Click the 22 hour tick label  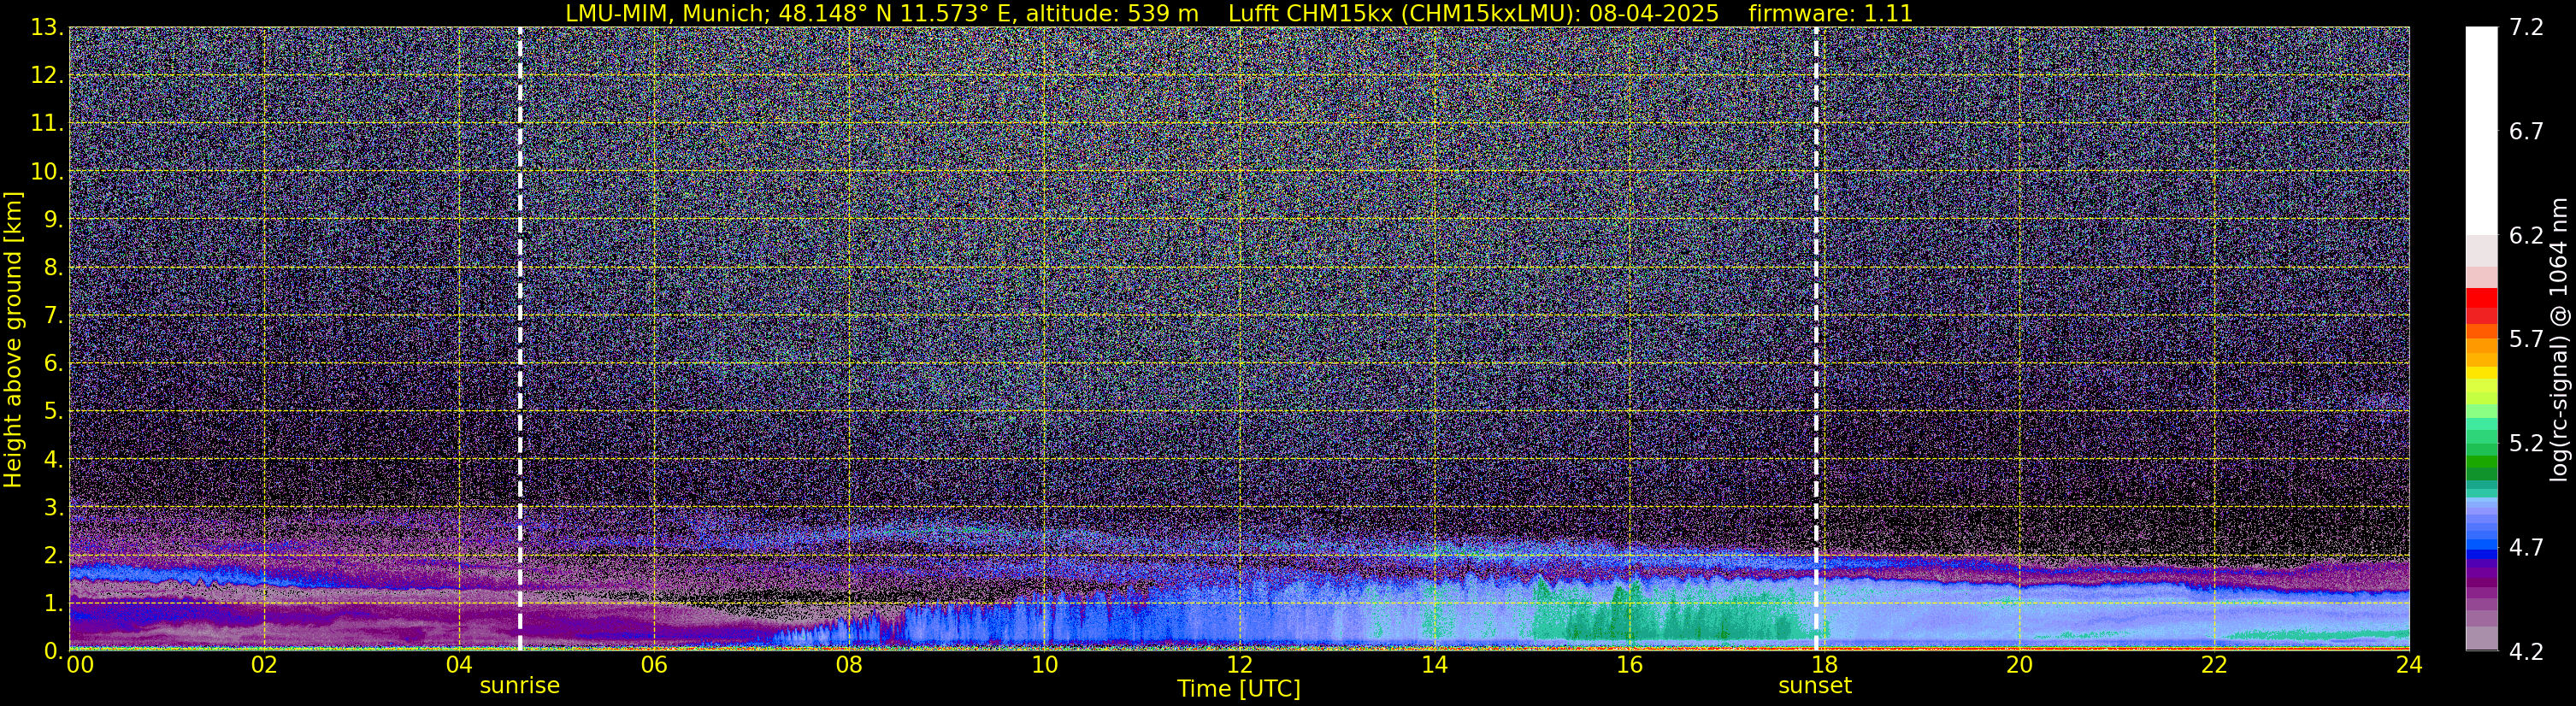(x=2214, y=665)
